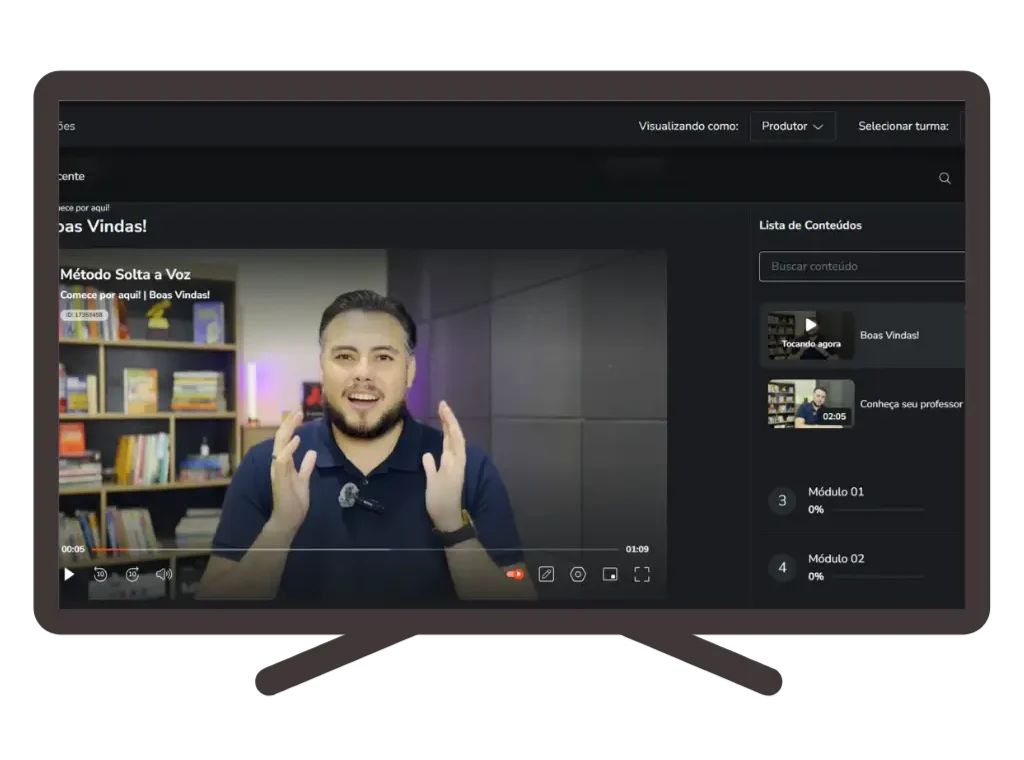Click the Buscar conteúdo search field
This screenshot has height=760, width=1024.
click(x=860, y=266)
